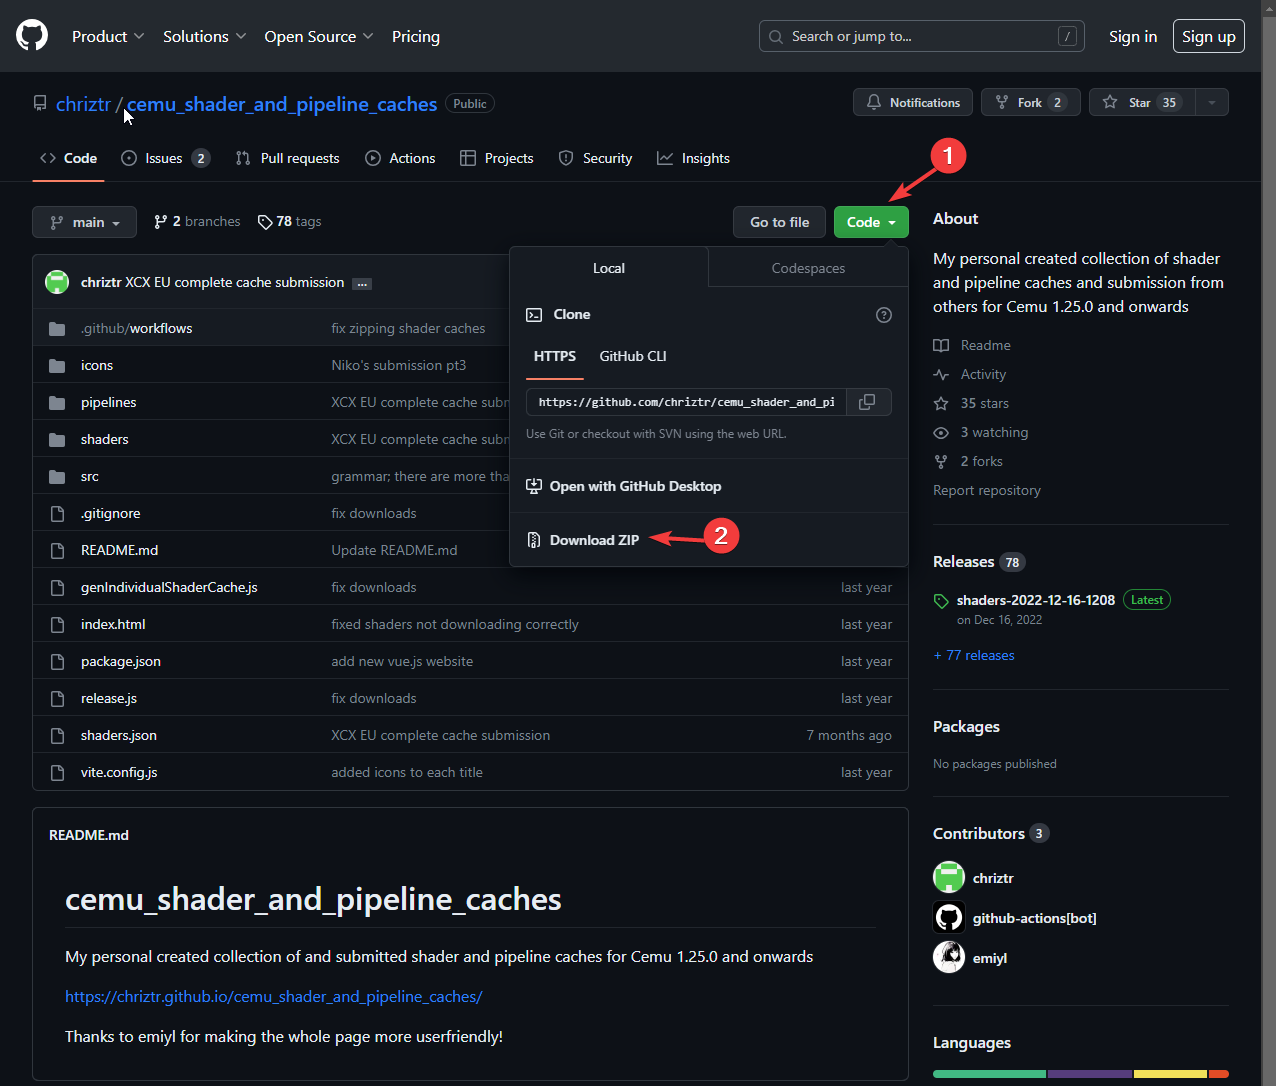This screenshot has width=1276, height=1086.
Task: Open star lists dropdown arrow
Action: click(1212, 102)
